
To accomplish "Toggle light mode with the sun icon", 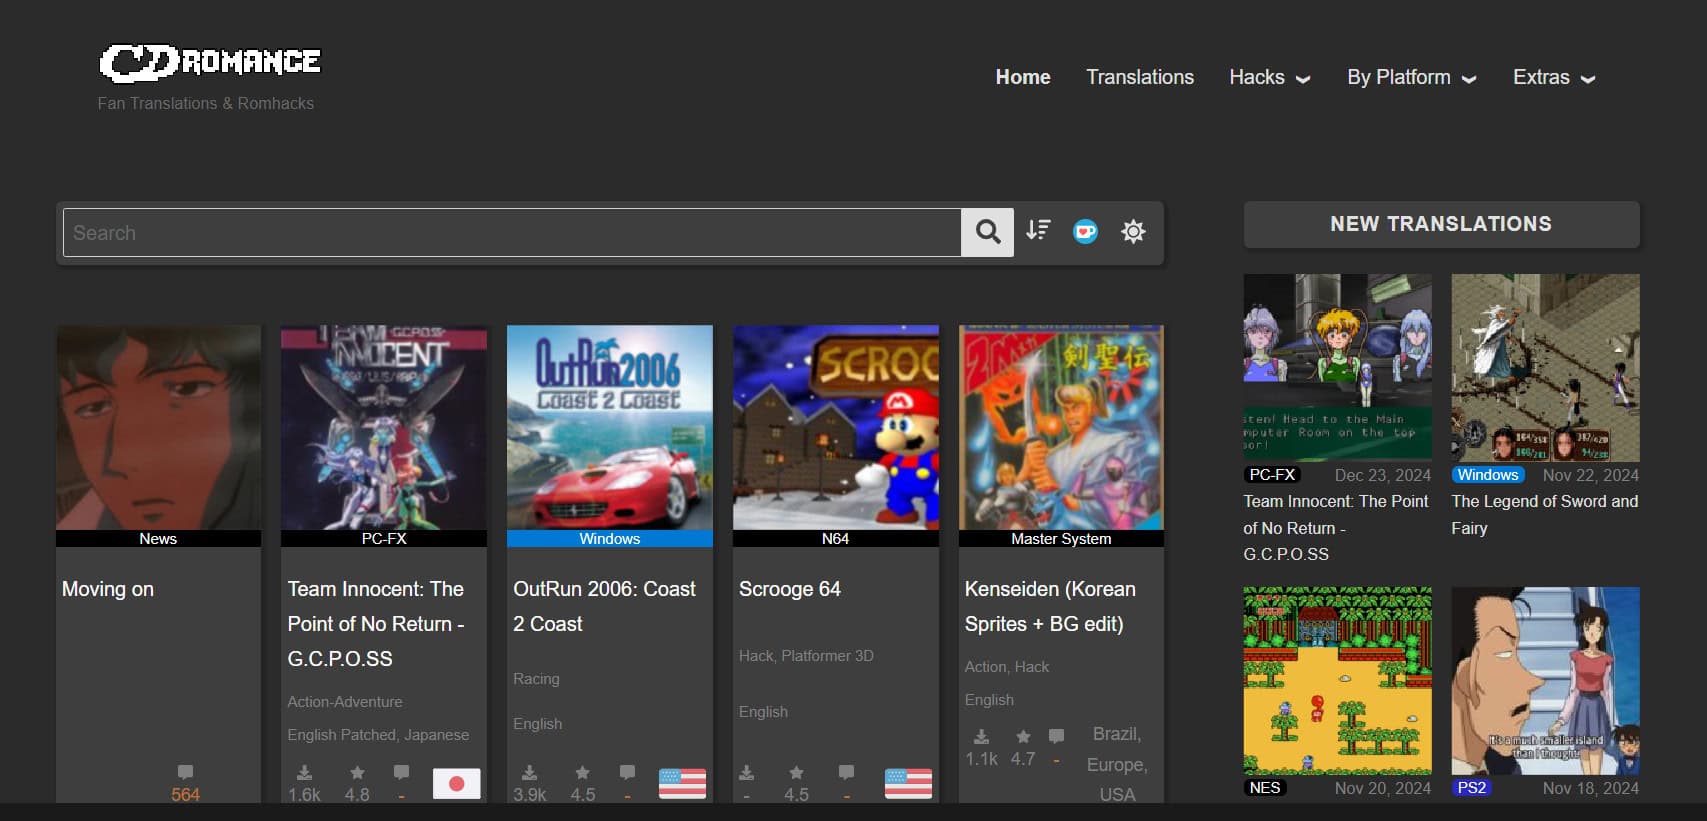I will point(1133,232).
